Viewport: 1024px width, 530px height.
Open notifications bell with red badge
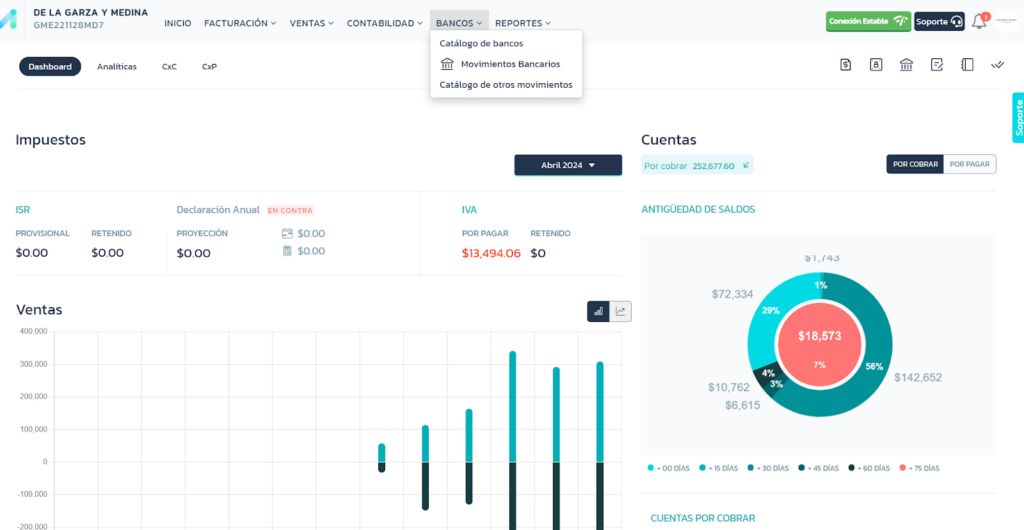pos(979,22)
